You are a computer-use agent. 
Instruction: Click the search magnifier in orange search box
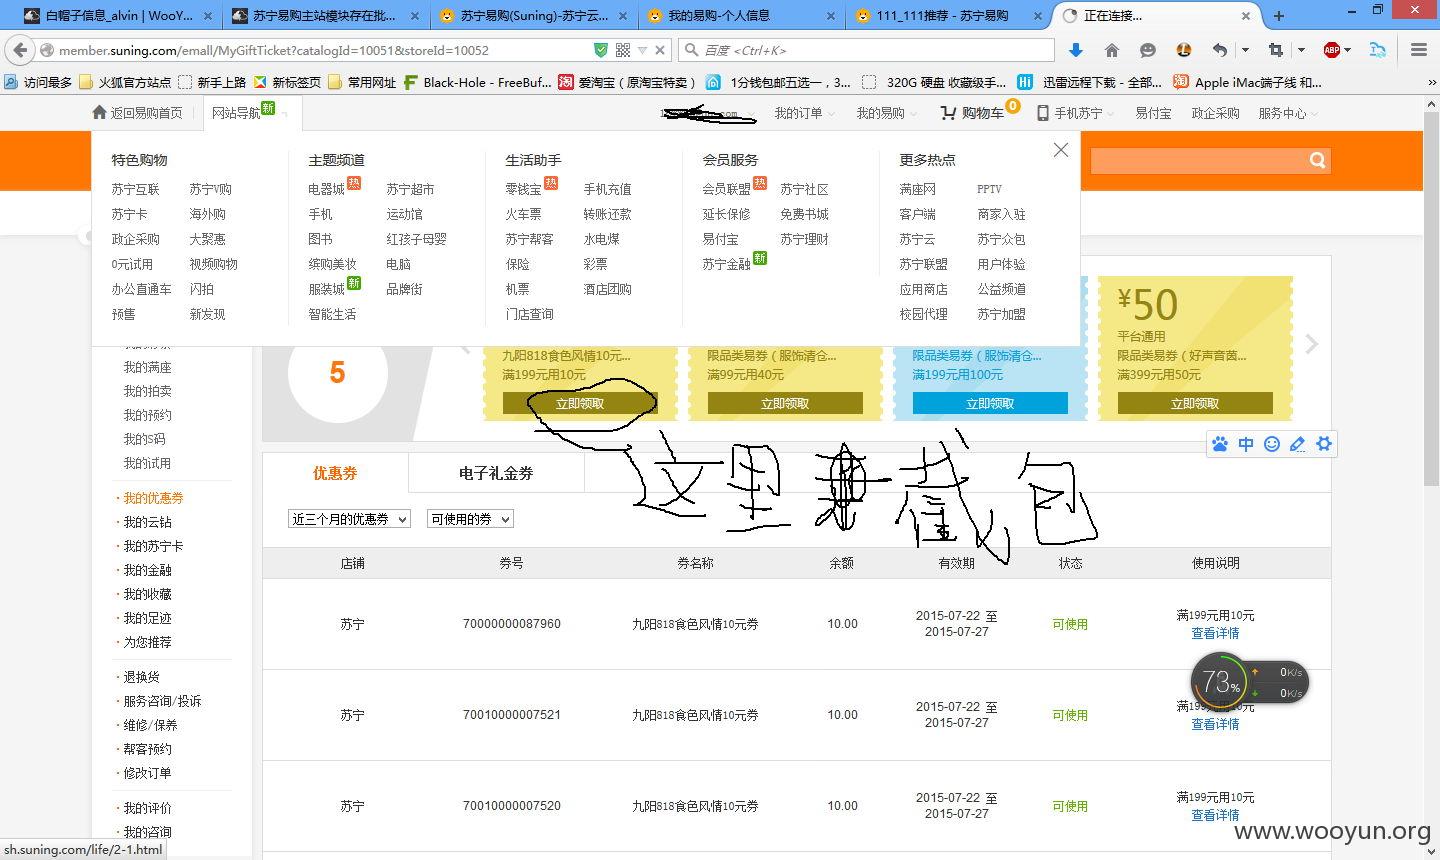pos(1318,160)
